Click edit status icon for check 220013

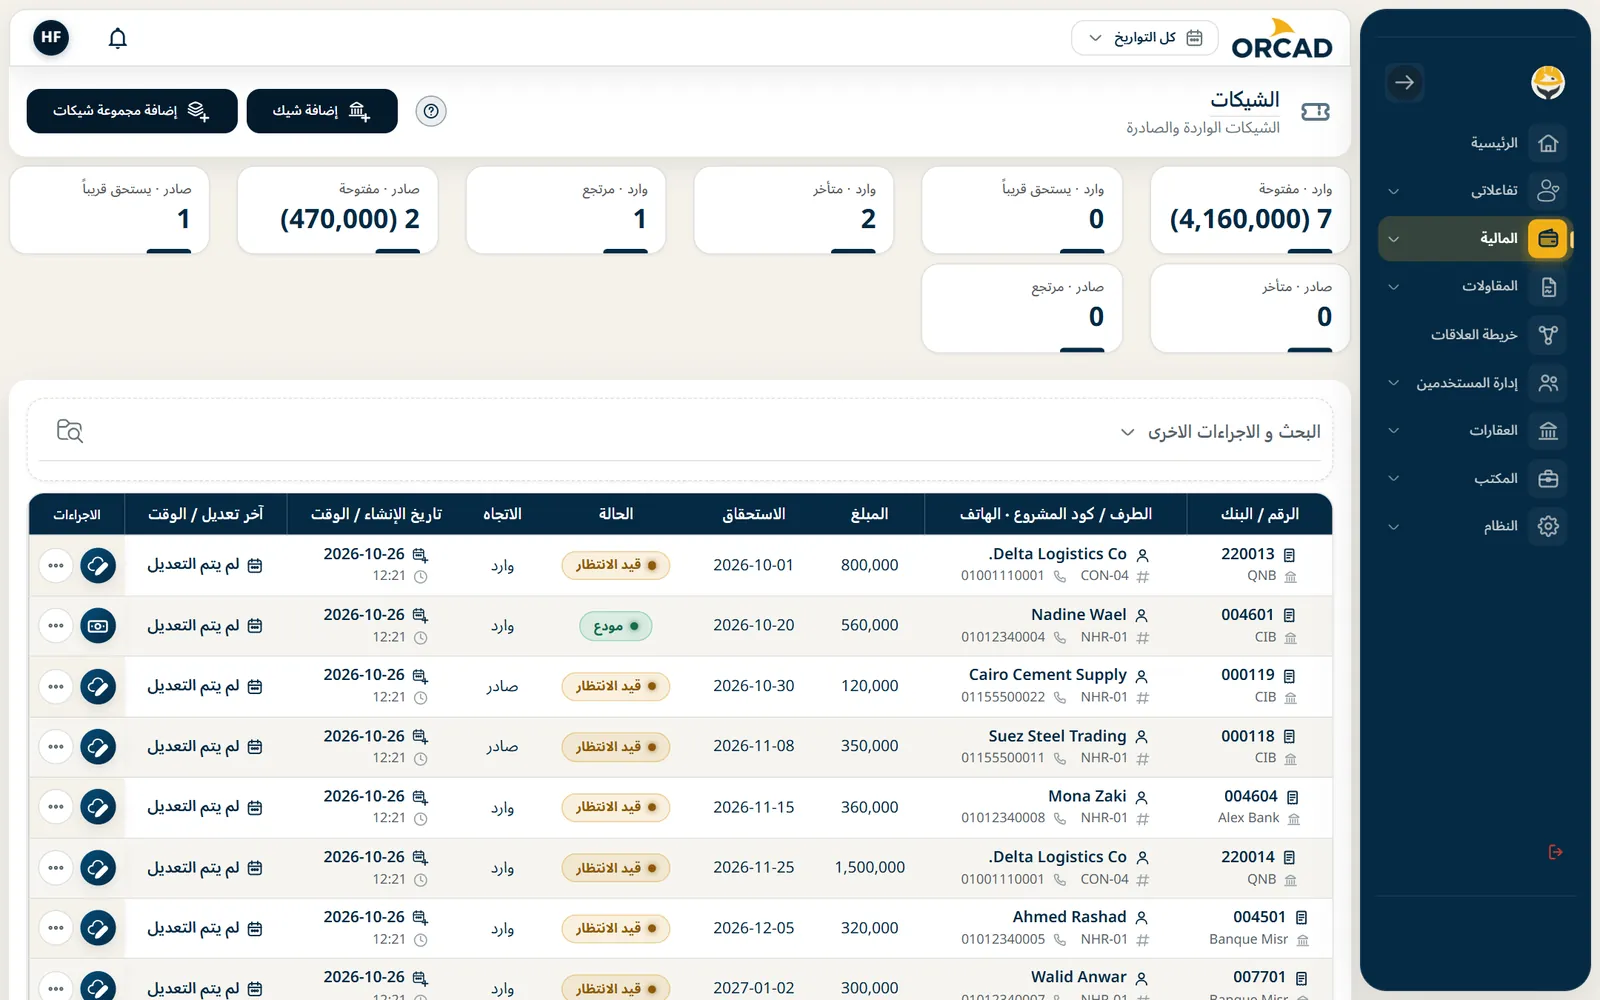pos(98,565)
